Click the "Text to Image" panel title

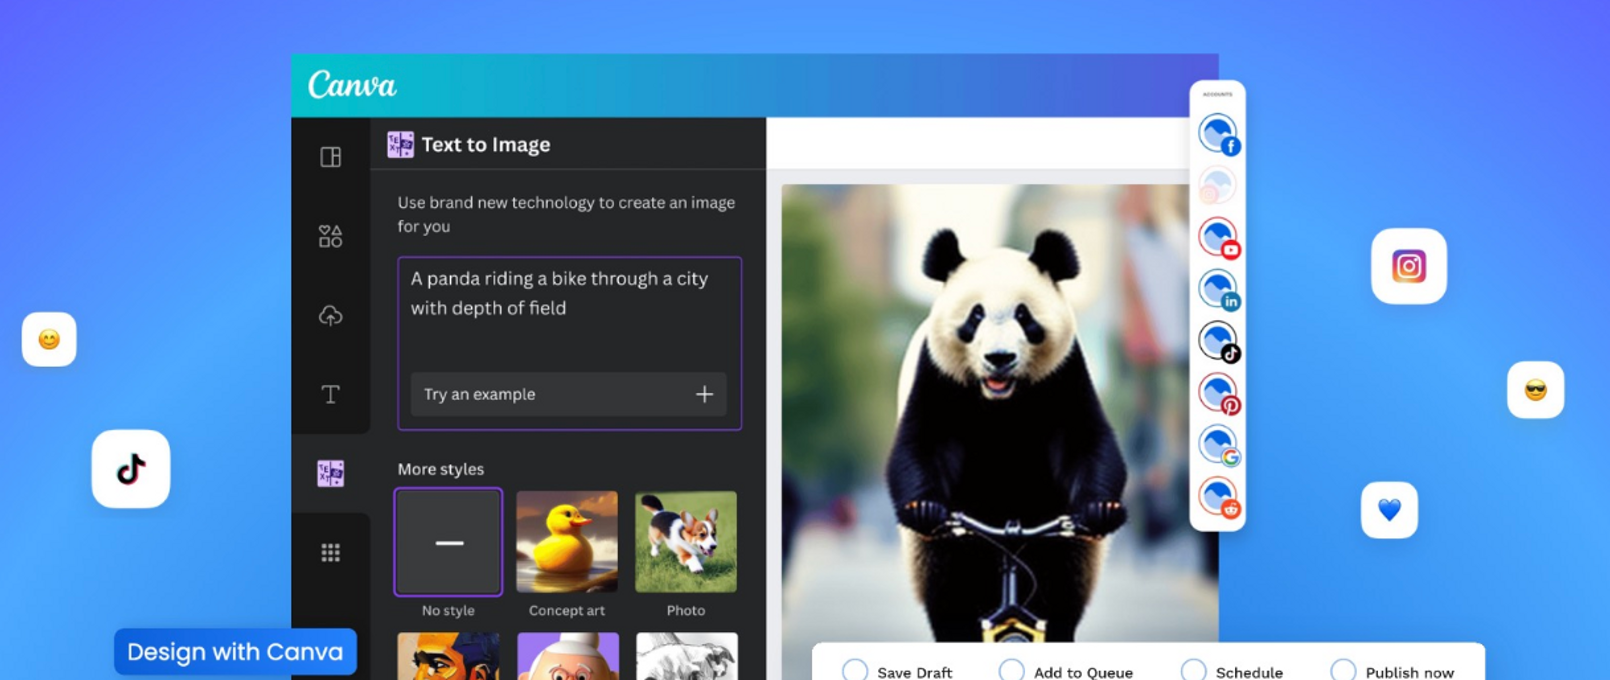(x=486, y=145)
